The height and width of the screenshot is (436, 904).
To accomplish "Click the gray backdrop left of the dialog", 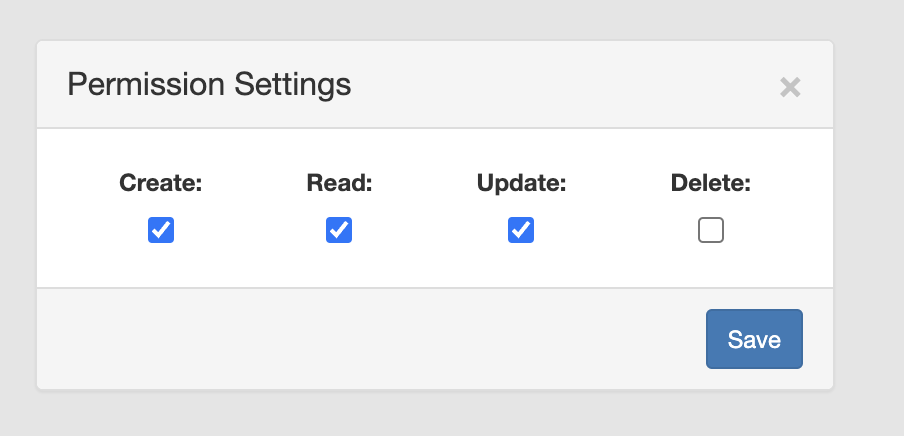I will click(x=17, y=215).
